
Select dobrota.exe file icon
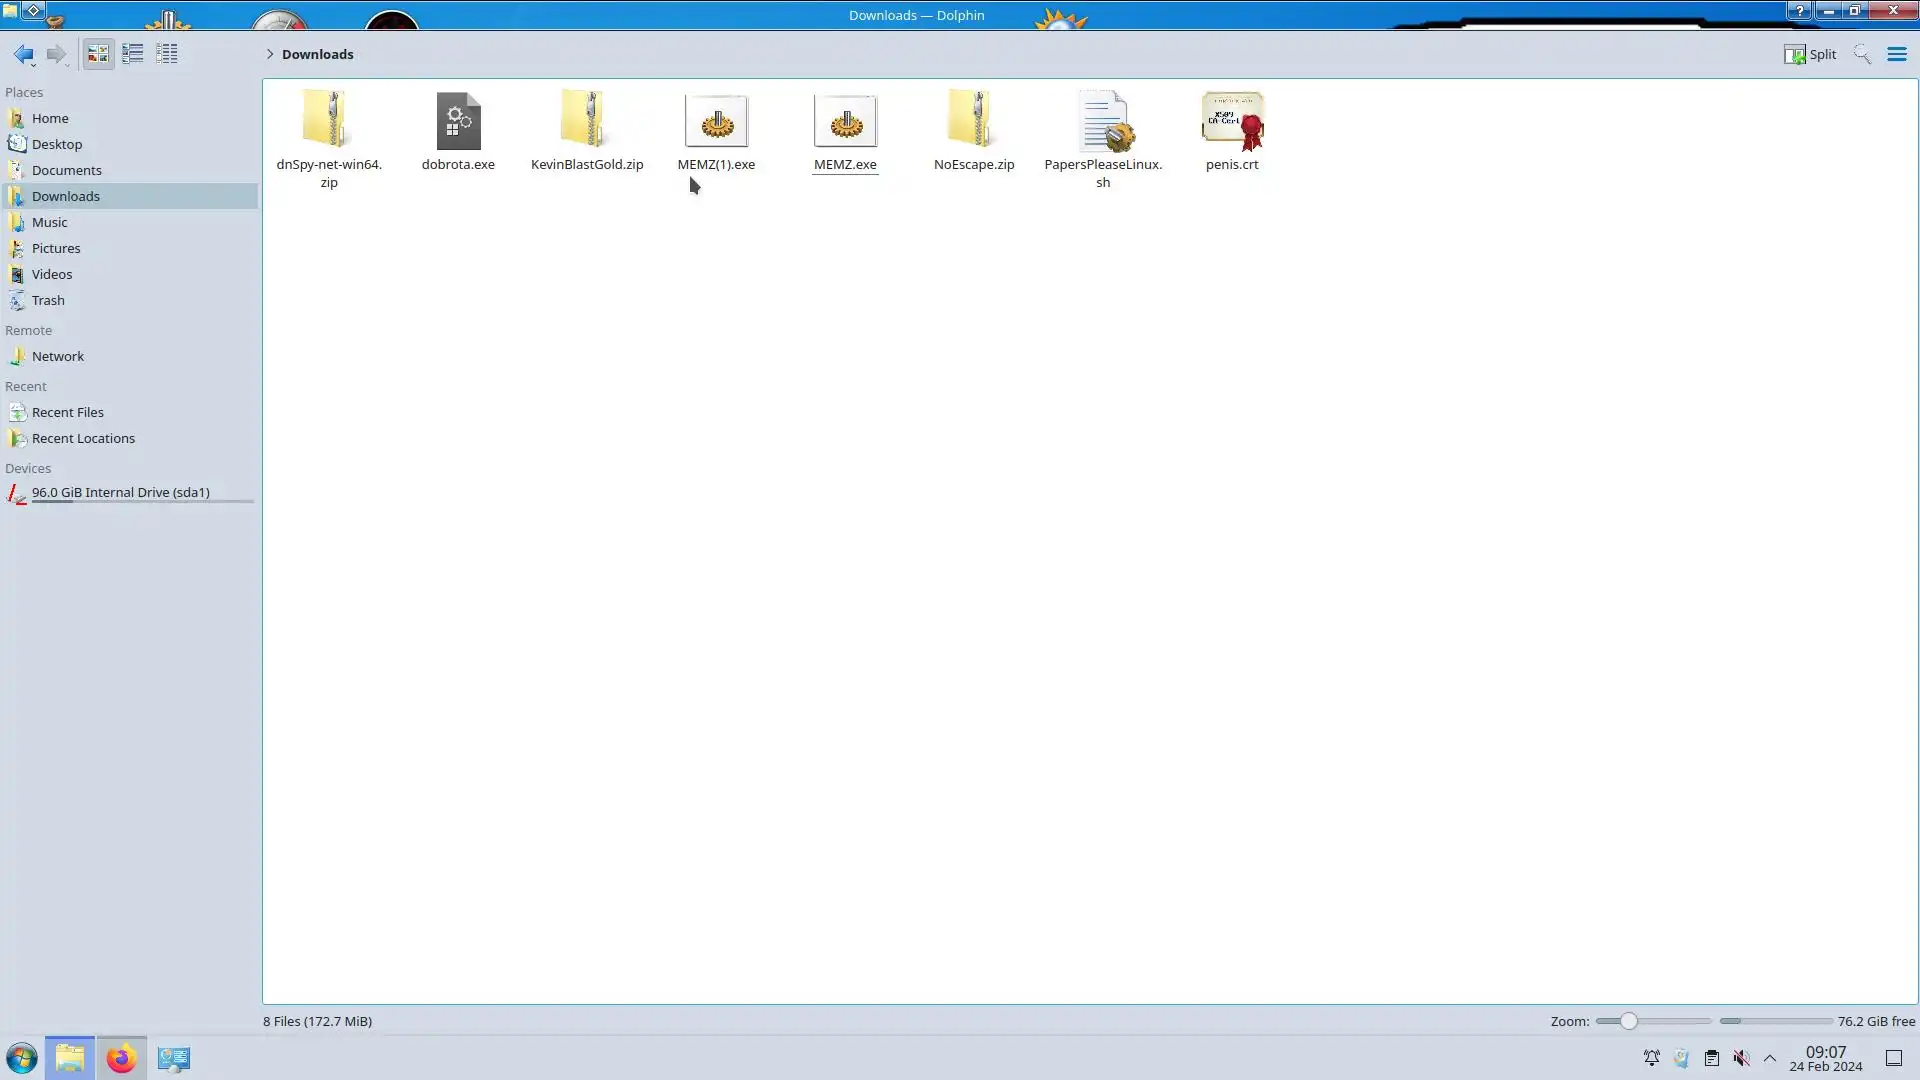pos(458,122)
